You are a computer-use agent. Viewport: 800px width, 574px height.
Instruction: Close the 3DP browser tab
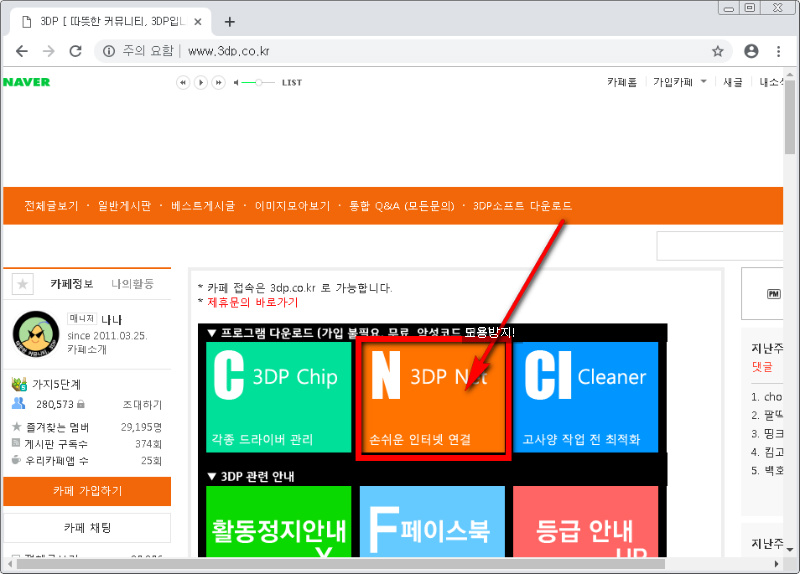pos(198,22)
